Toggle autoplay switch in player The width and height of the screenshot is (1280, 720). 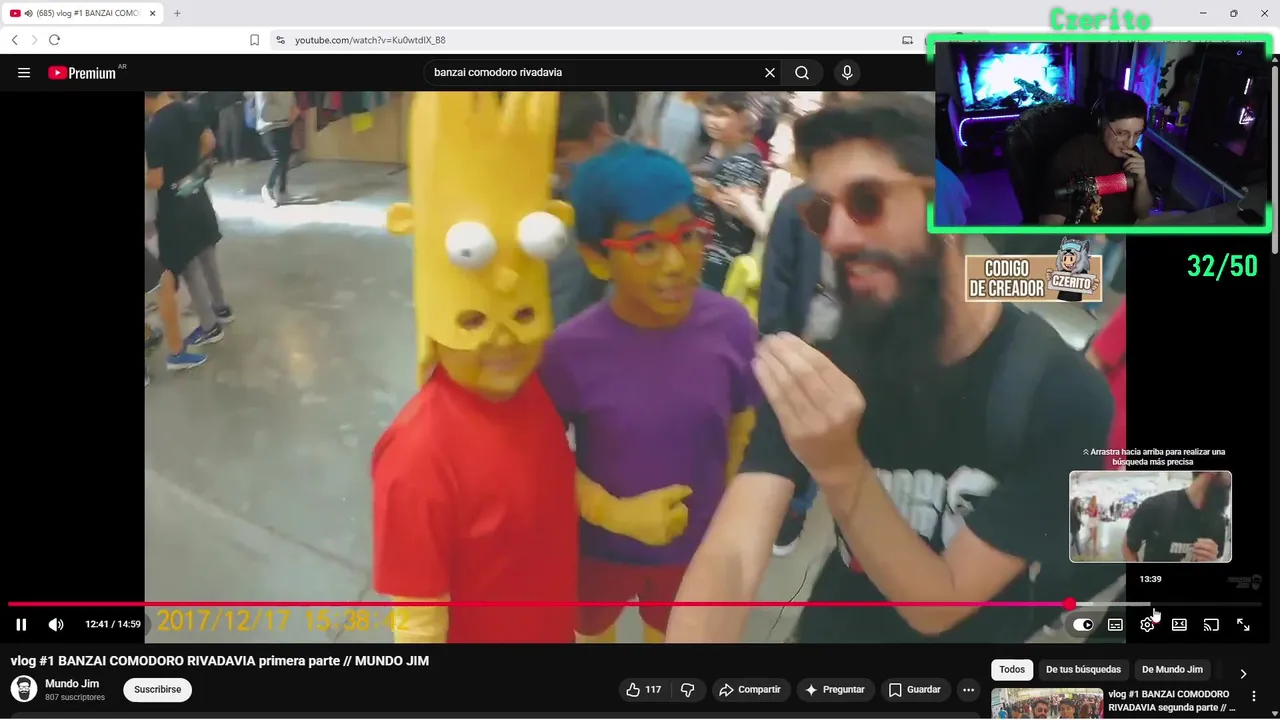click(x=1083, y=625)
